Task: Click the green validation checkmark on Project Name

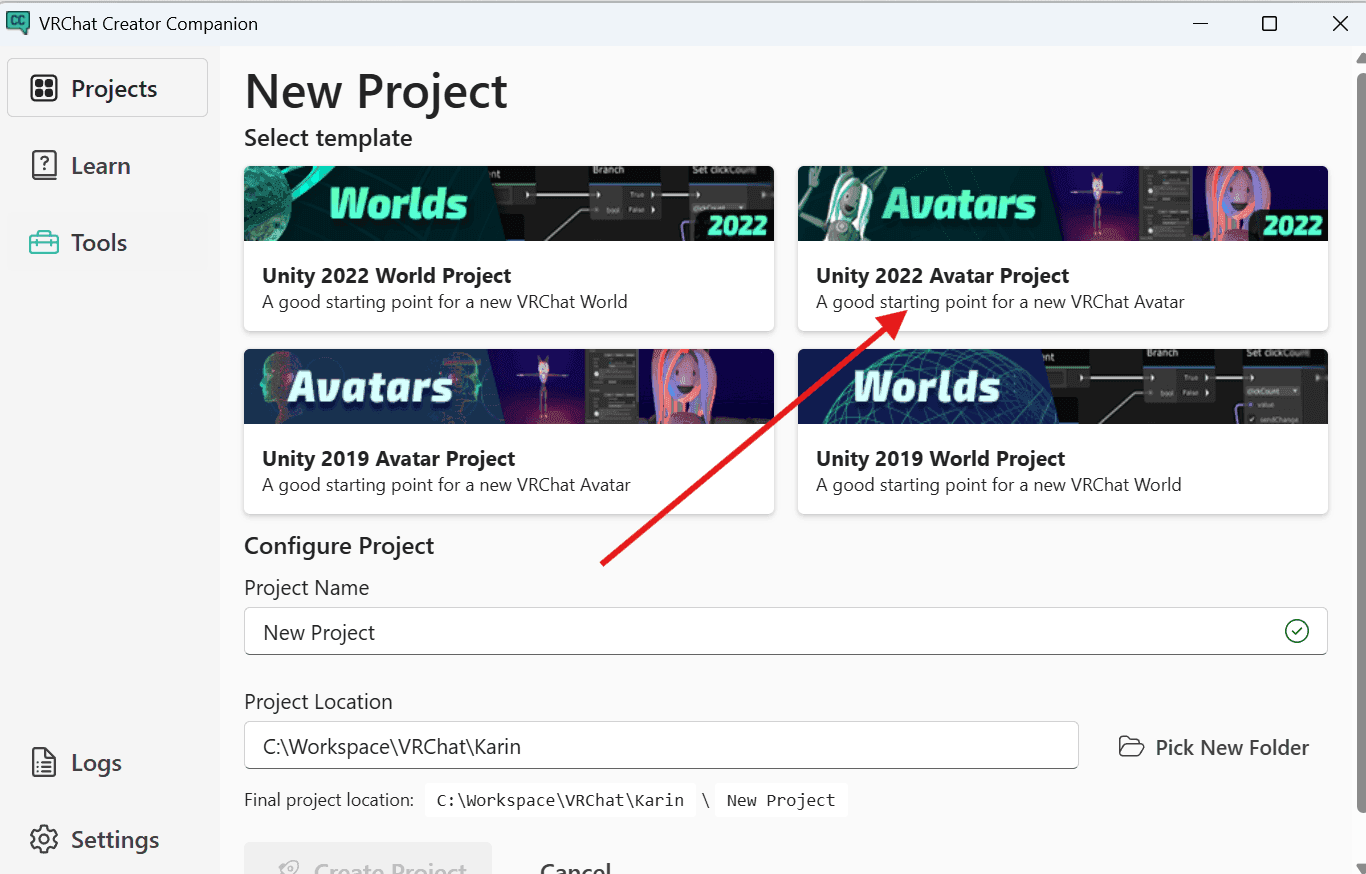Action: coord(1297,631)
